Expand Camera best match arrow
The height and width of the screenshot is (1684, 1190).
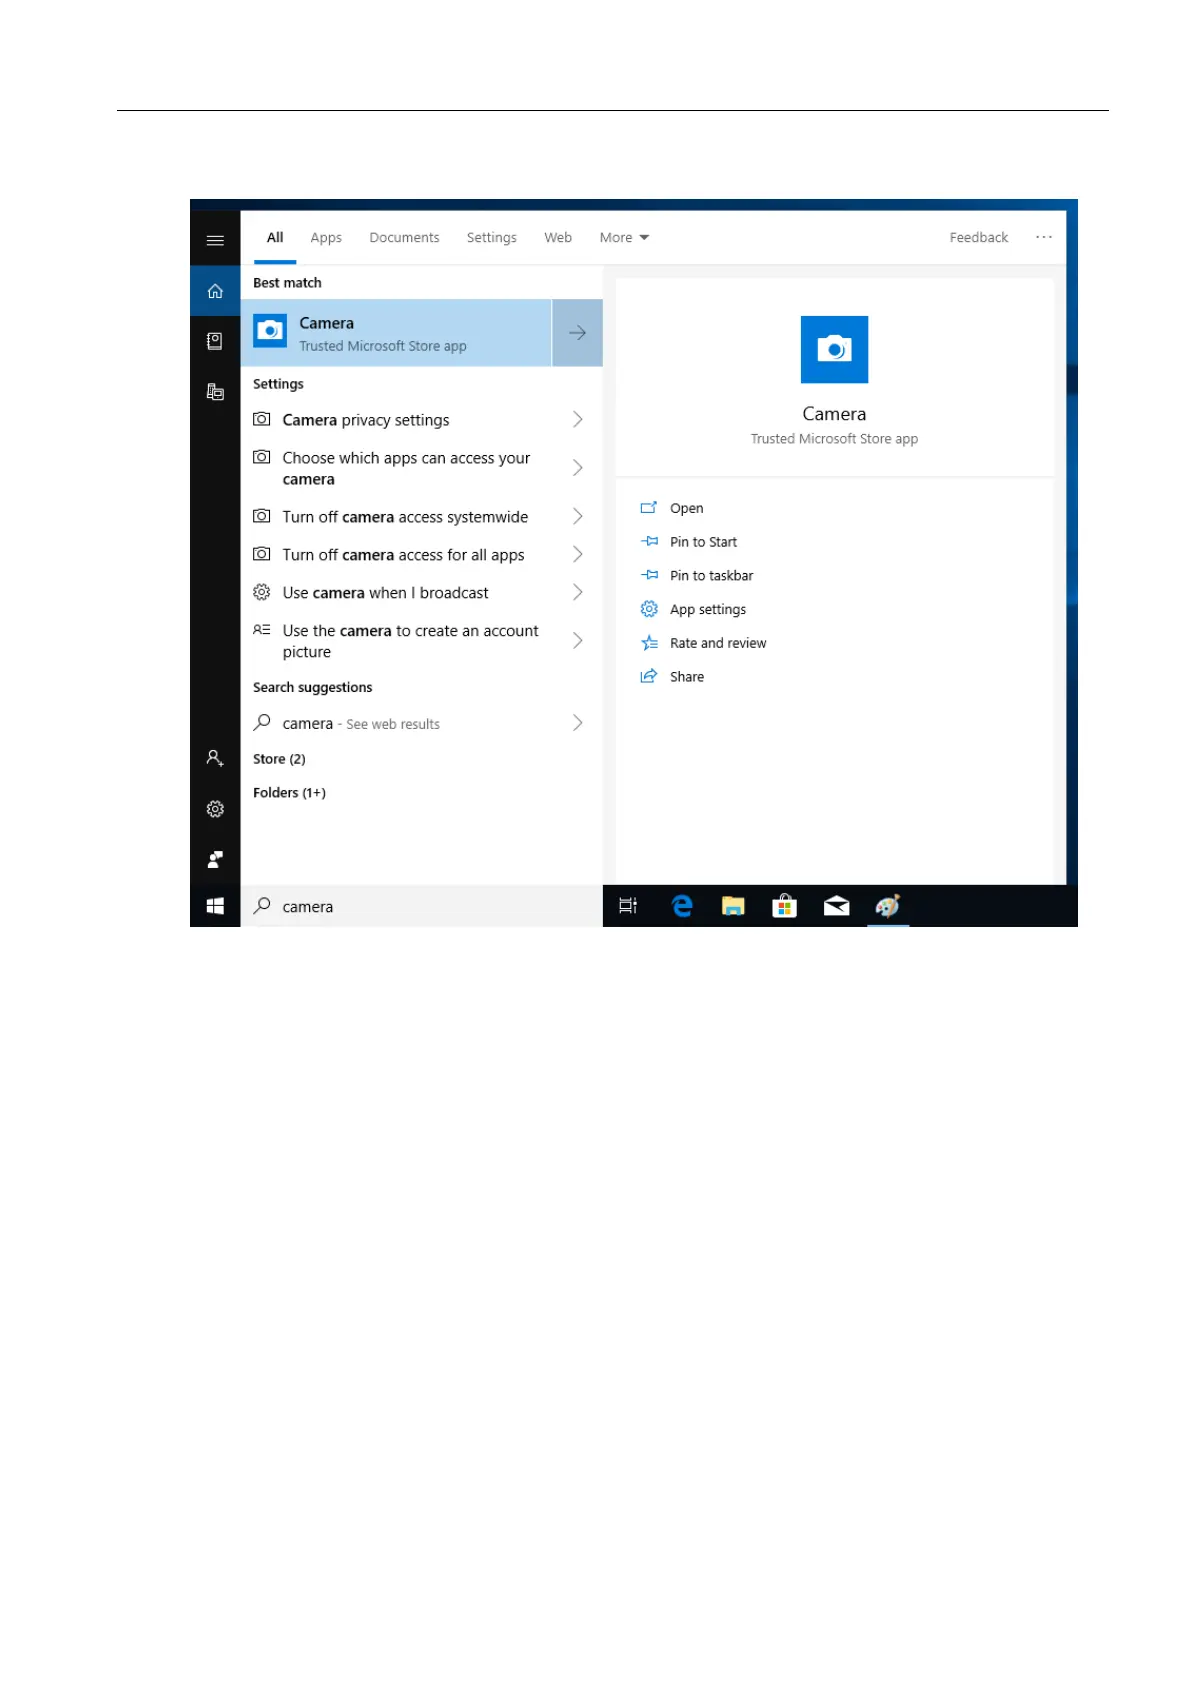click(577, 333)
